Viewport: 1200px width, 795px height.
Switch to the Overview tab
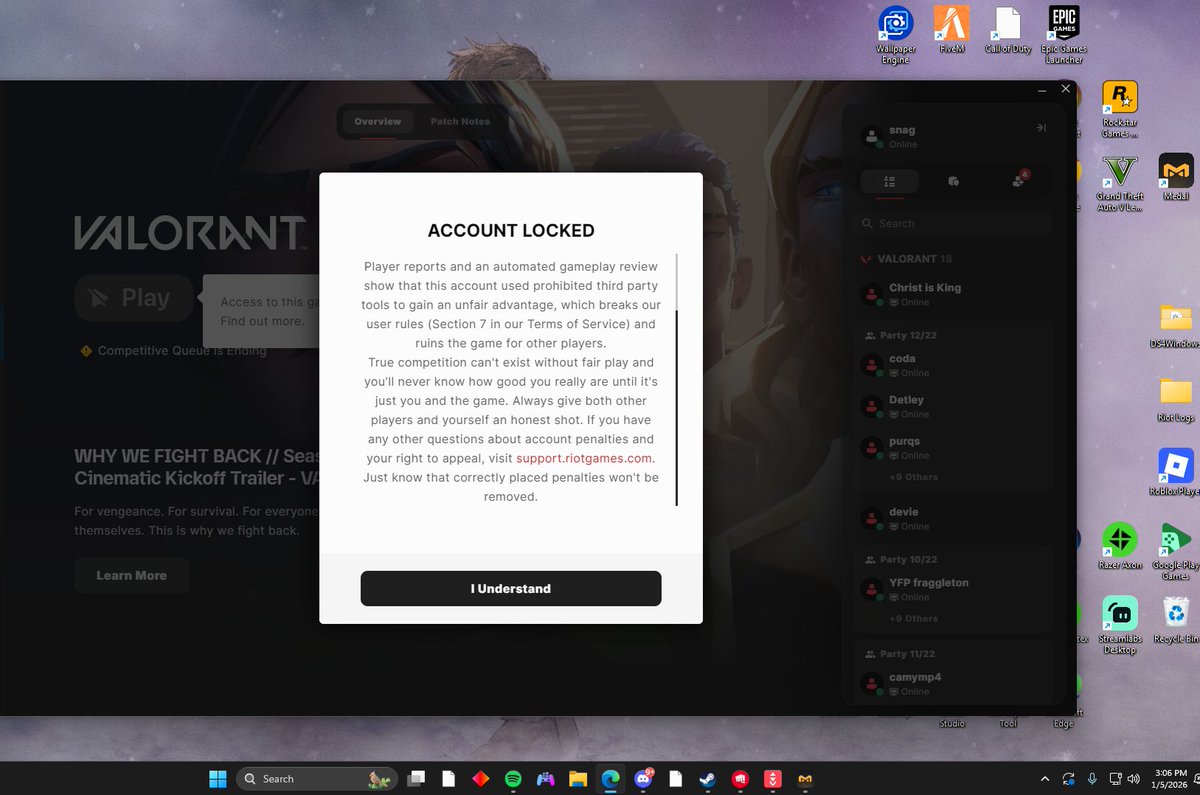[x=377, y=122]
